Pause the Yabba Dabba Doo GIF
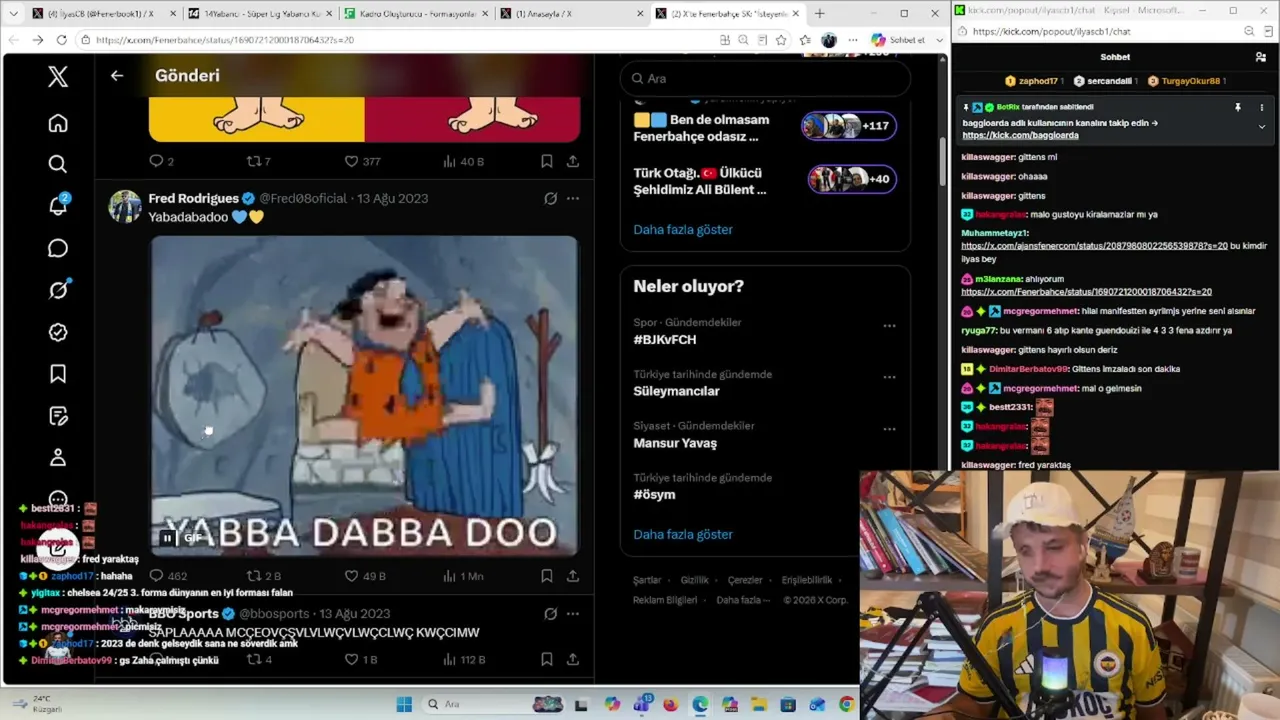Screen dimensions: 1280x720 pyautogui.click(x=167, y=538)
